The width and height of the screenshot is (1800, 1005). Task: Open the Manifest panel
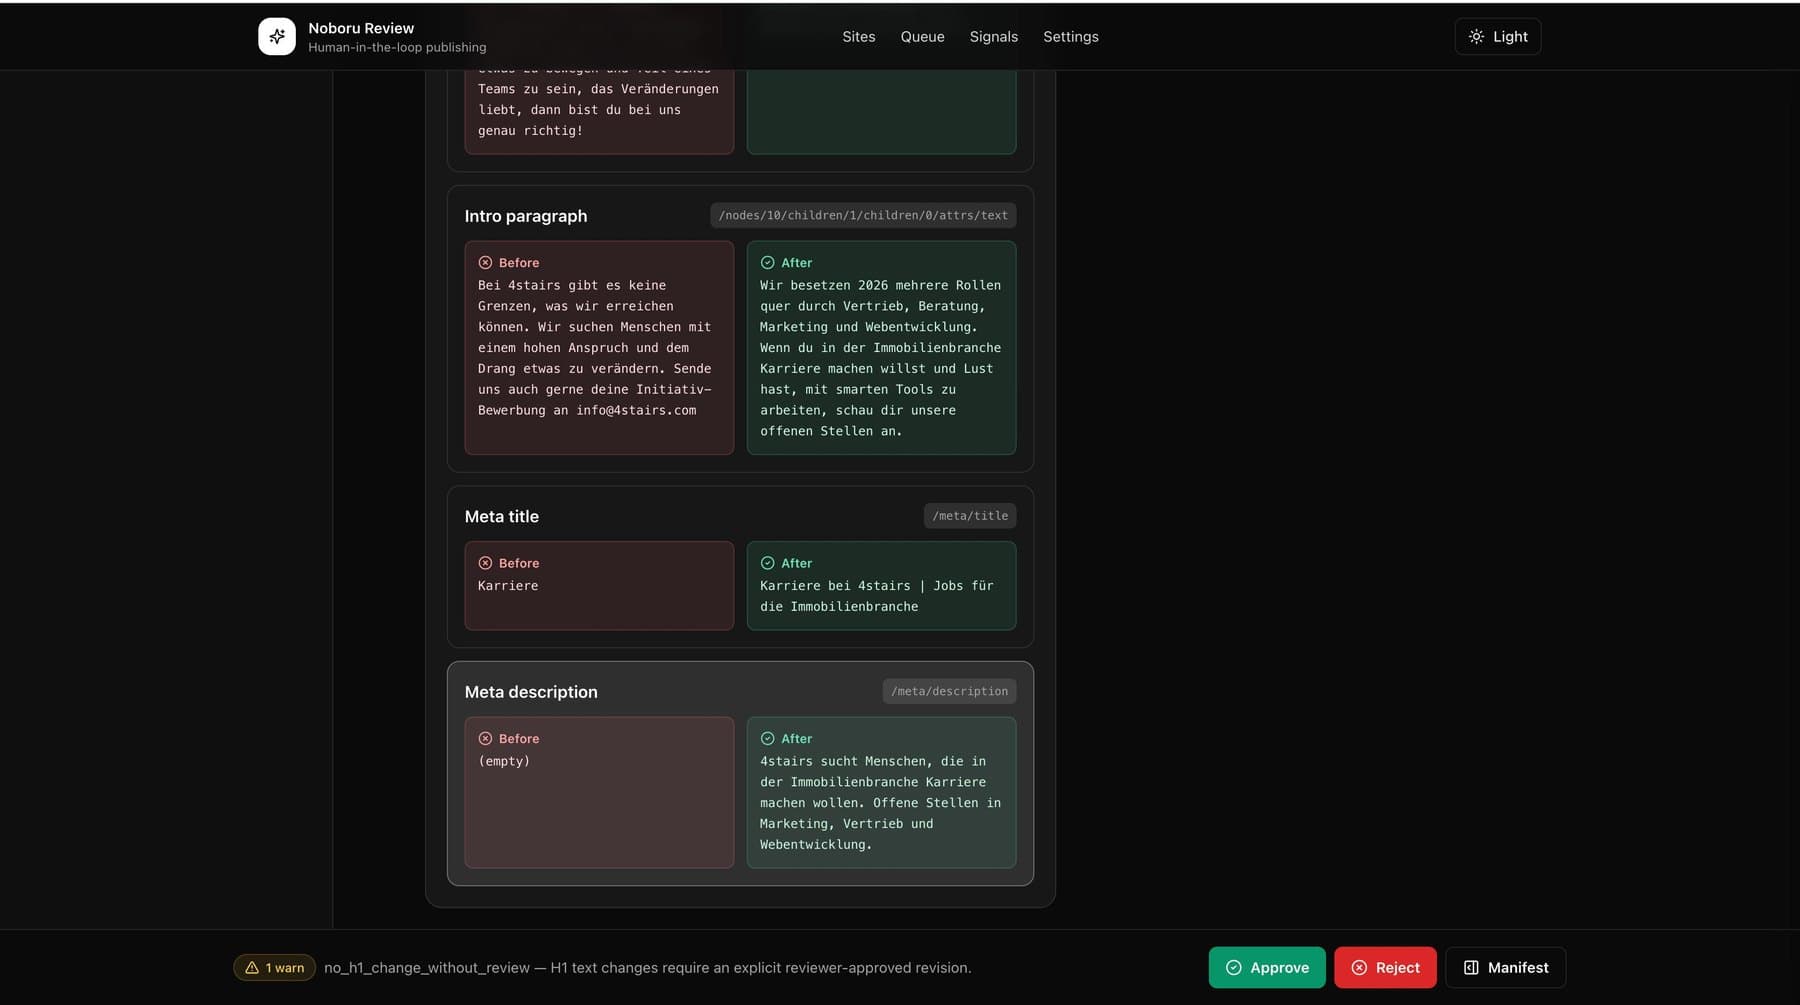(1505, 967)
